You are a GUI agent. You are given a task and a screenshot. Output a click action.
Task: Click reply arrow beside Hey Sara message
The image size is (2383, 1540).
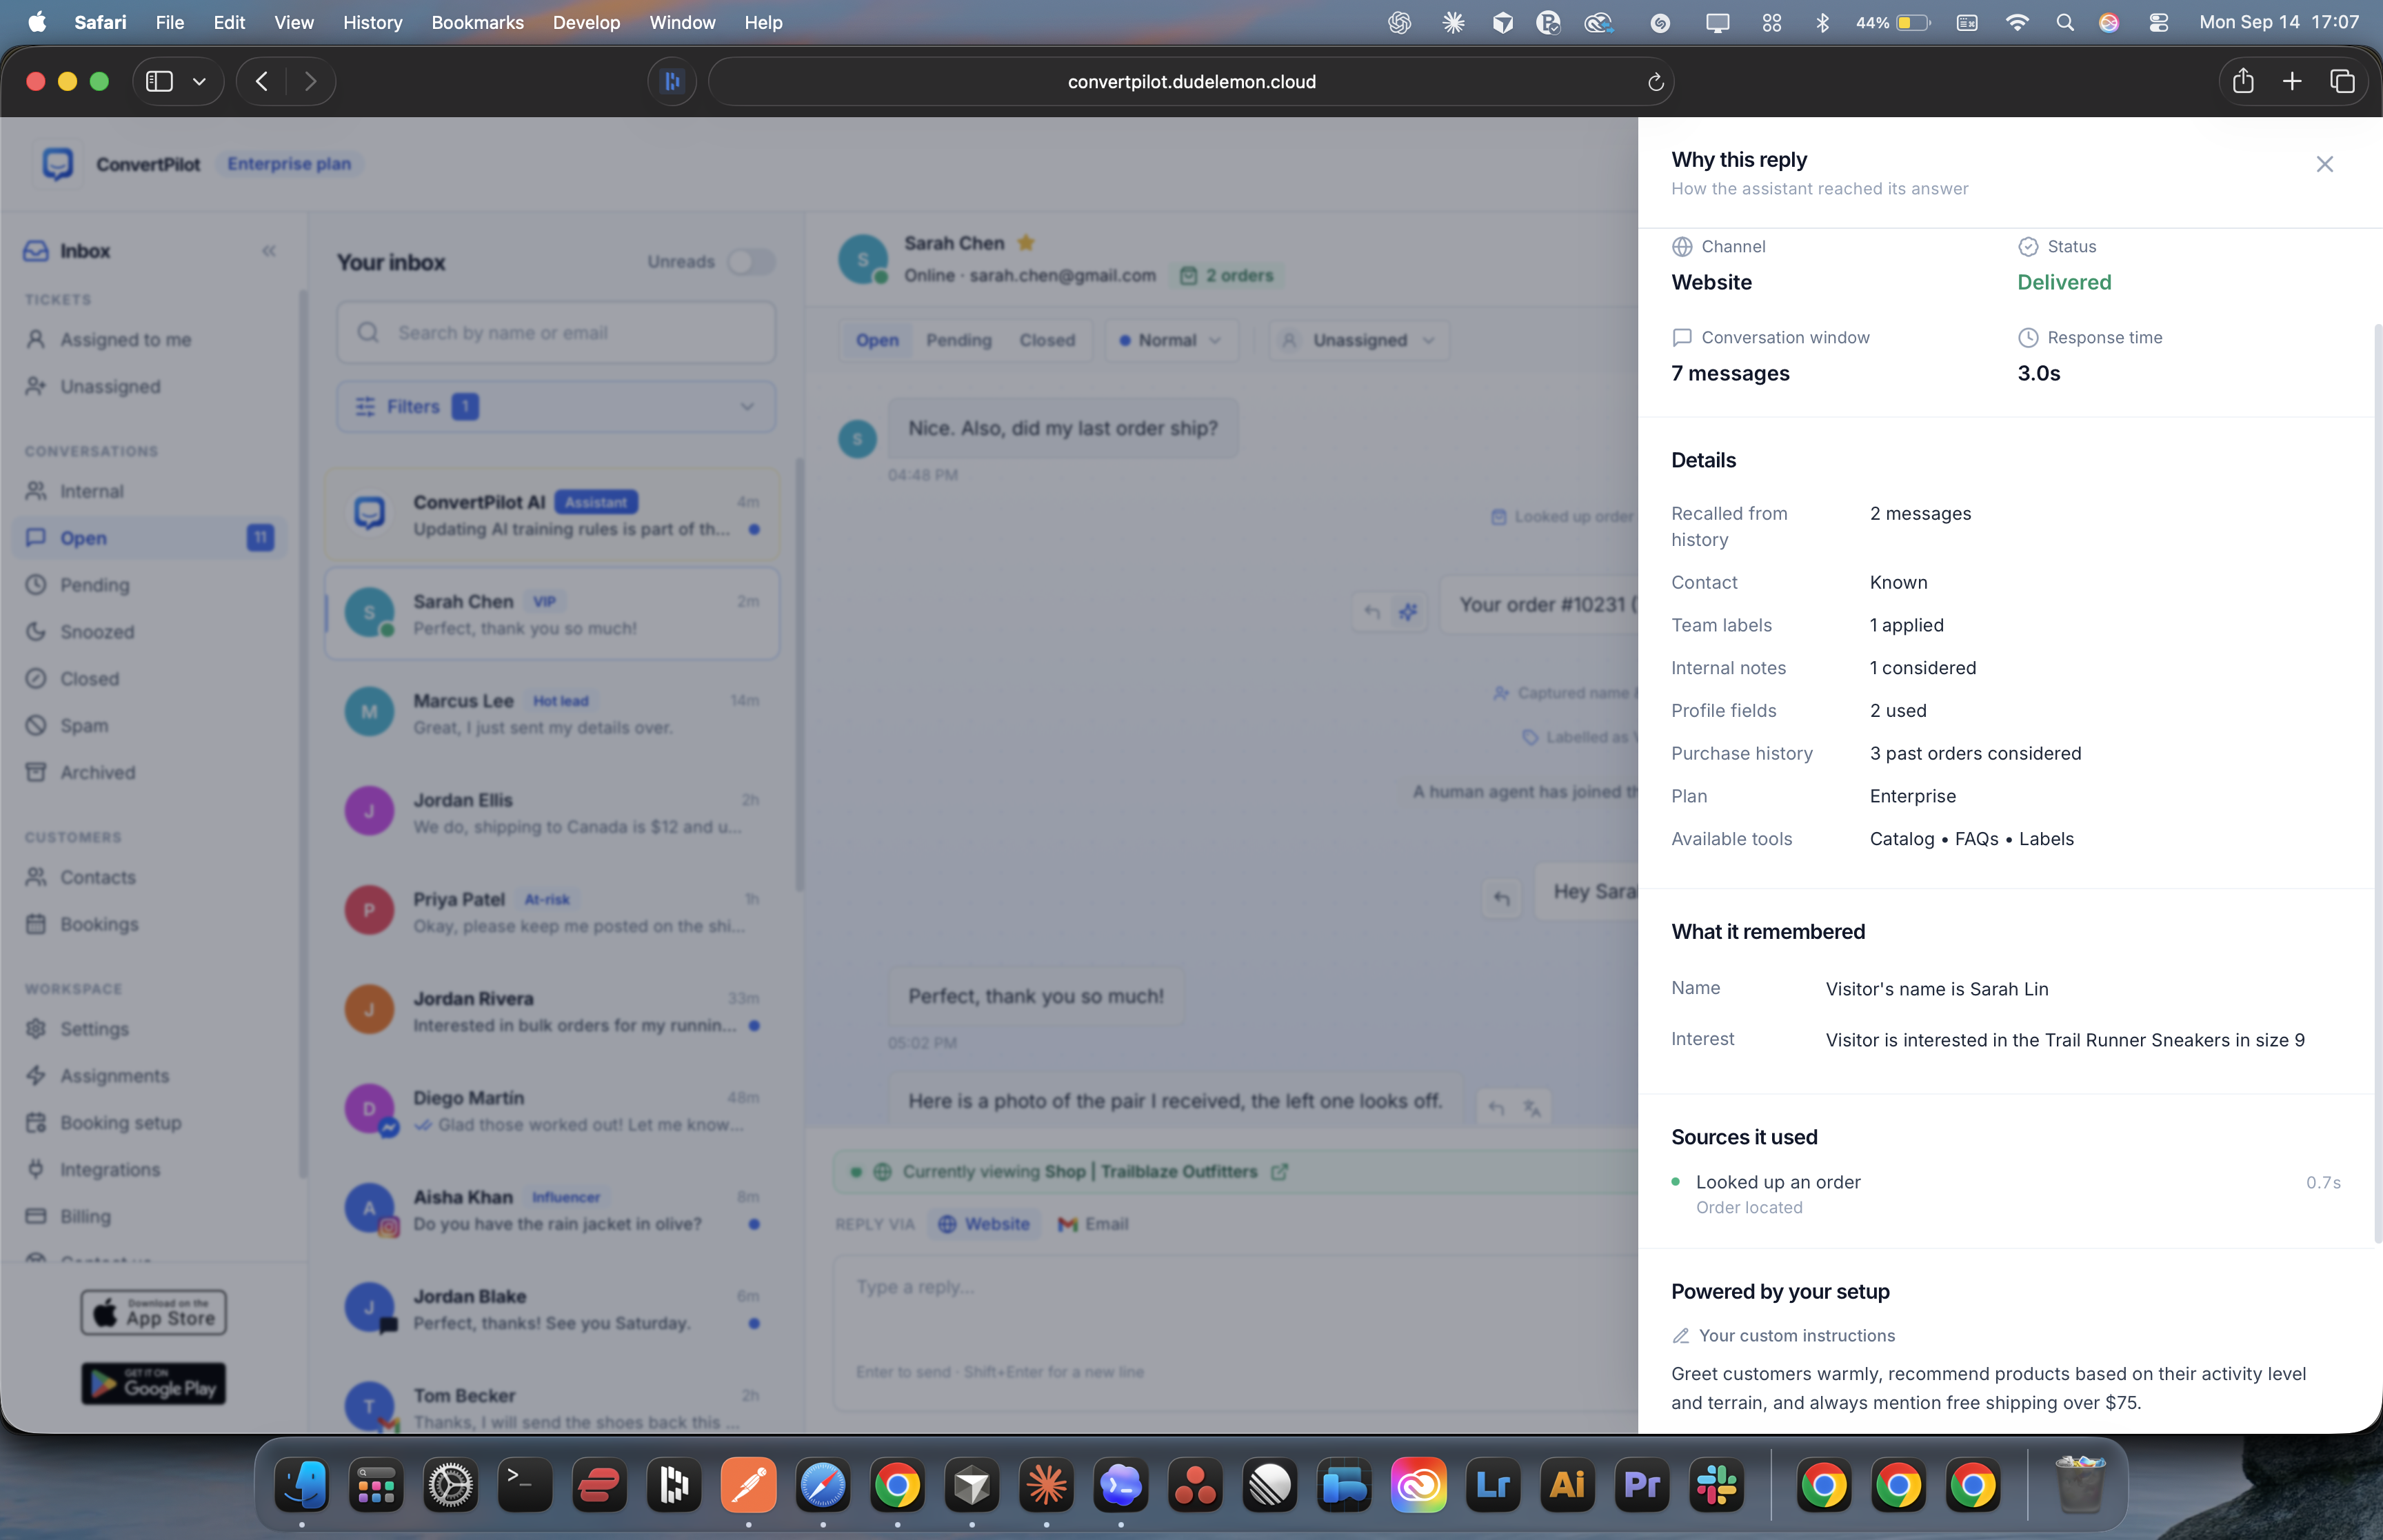tap(1501, 898)
